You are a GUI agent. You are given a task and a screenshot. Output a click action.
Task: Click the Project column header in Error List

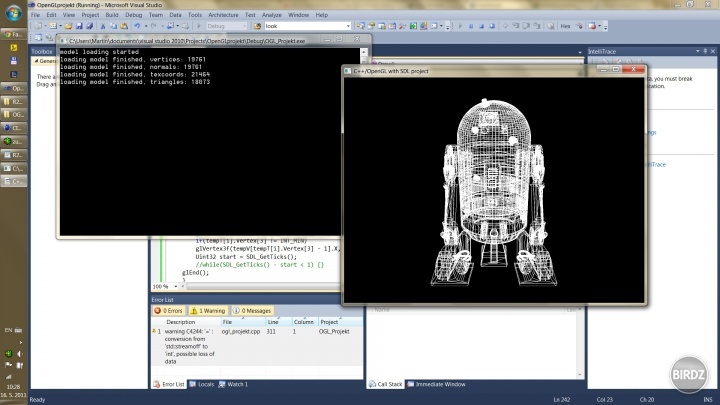[340, 322]
